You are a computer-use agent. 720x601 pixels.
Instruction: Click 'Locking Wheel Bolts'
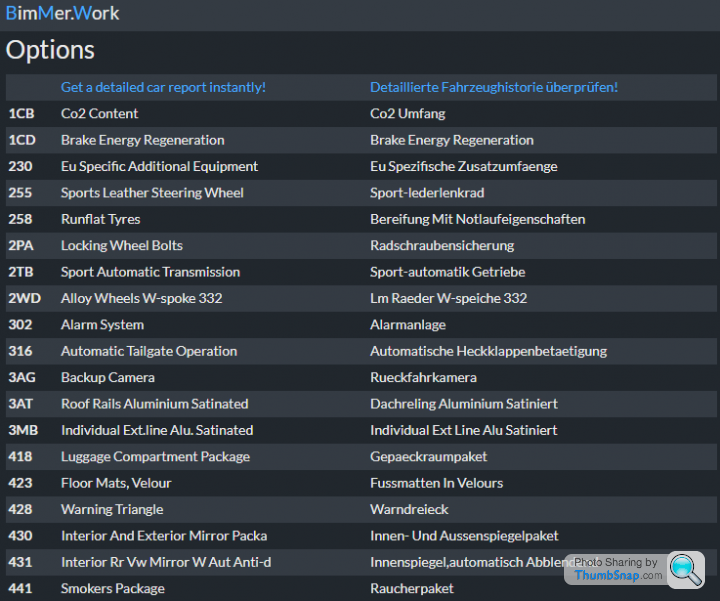(122, 246)
